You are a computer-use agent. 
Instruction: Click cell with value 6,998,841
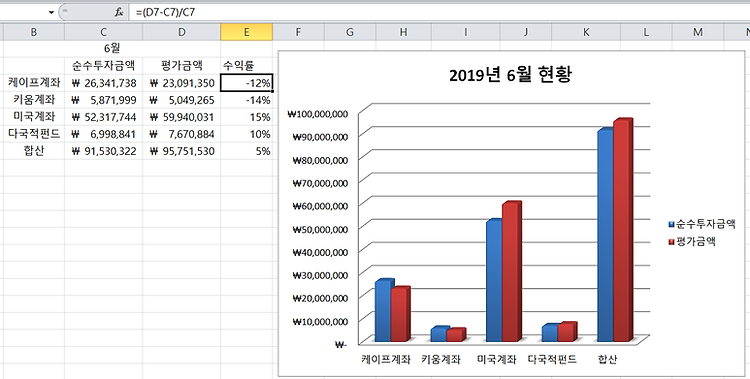(103, 134)
